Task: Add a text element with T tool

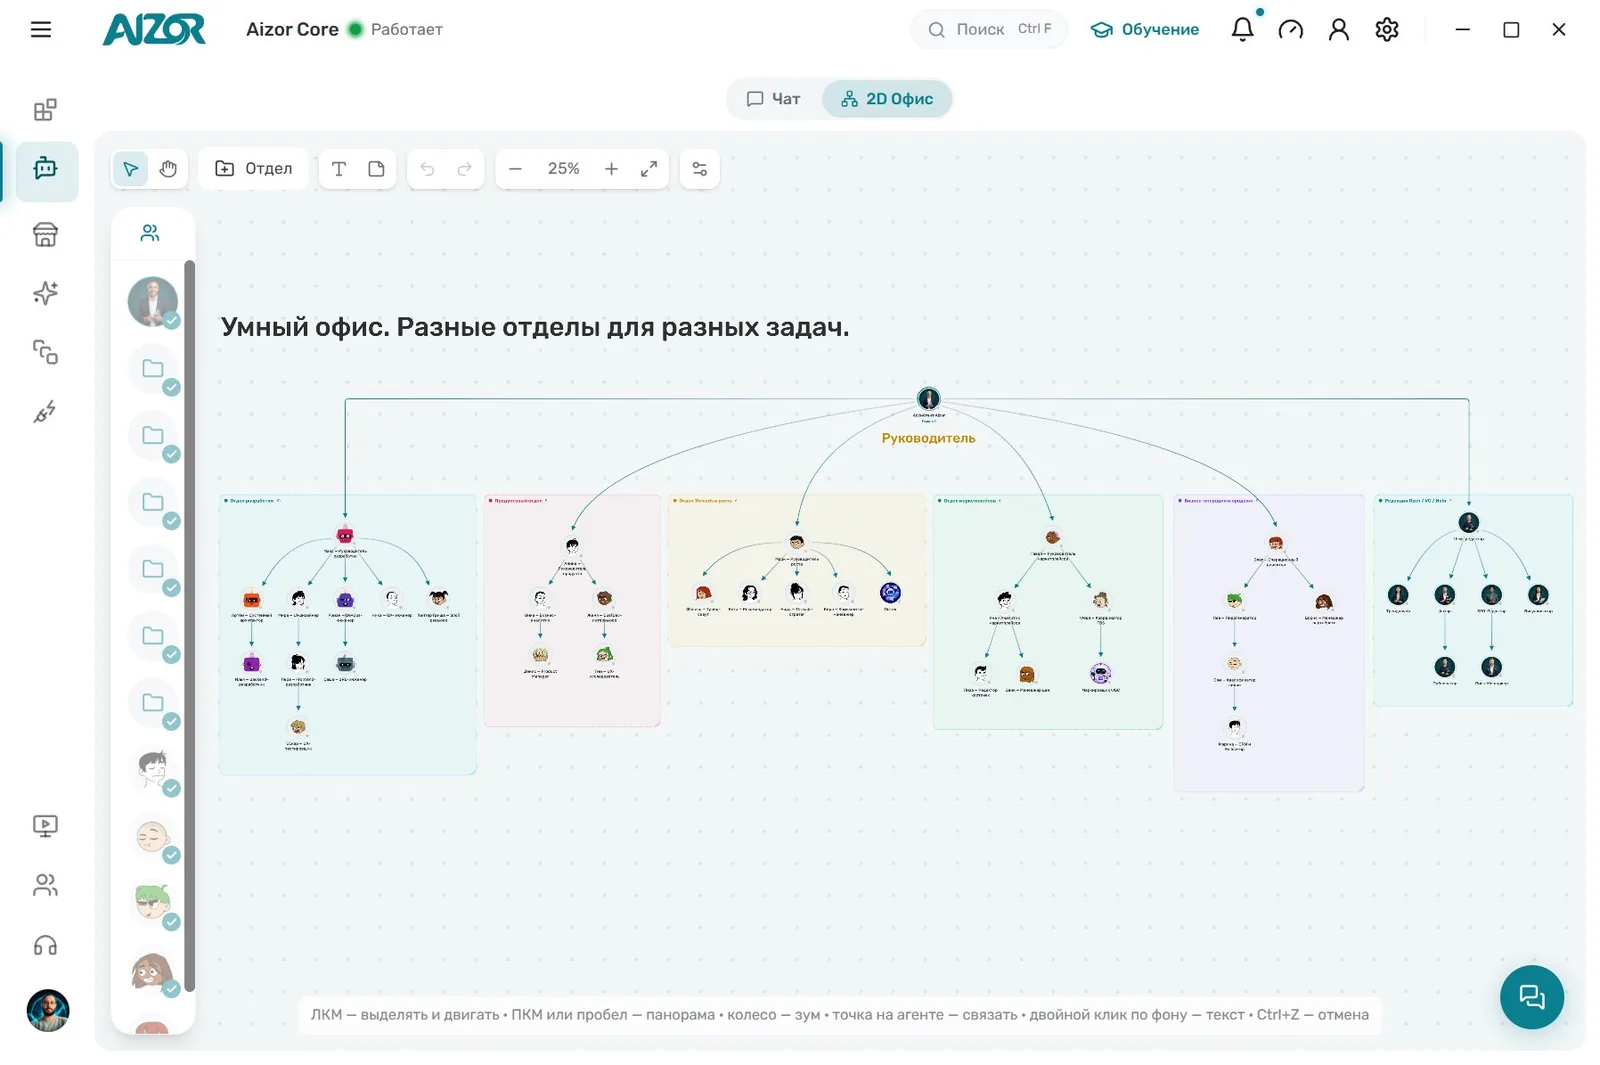Action: pos(339,169)
